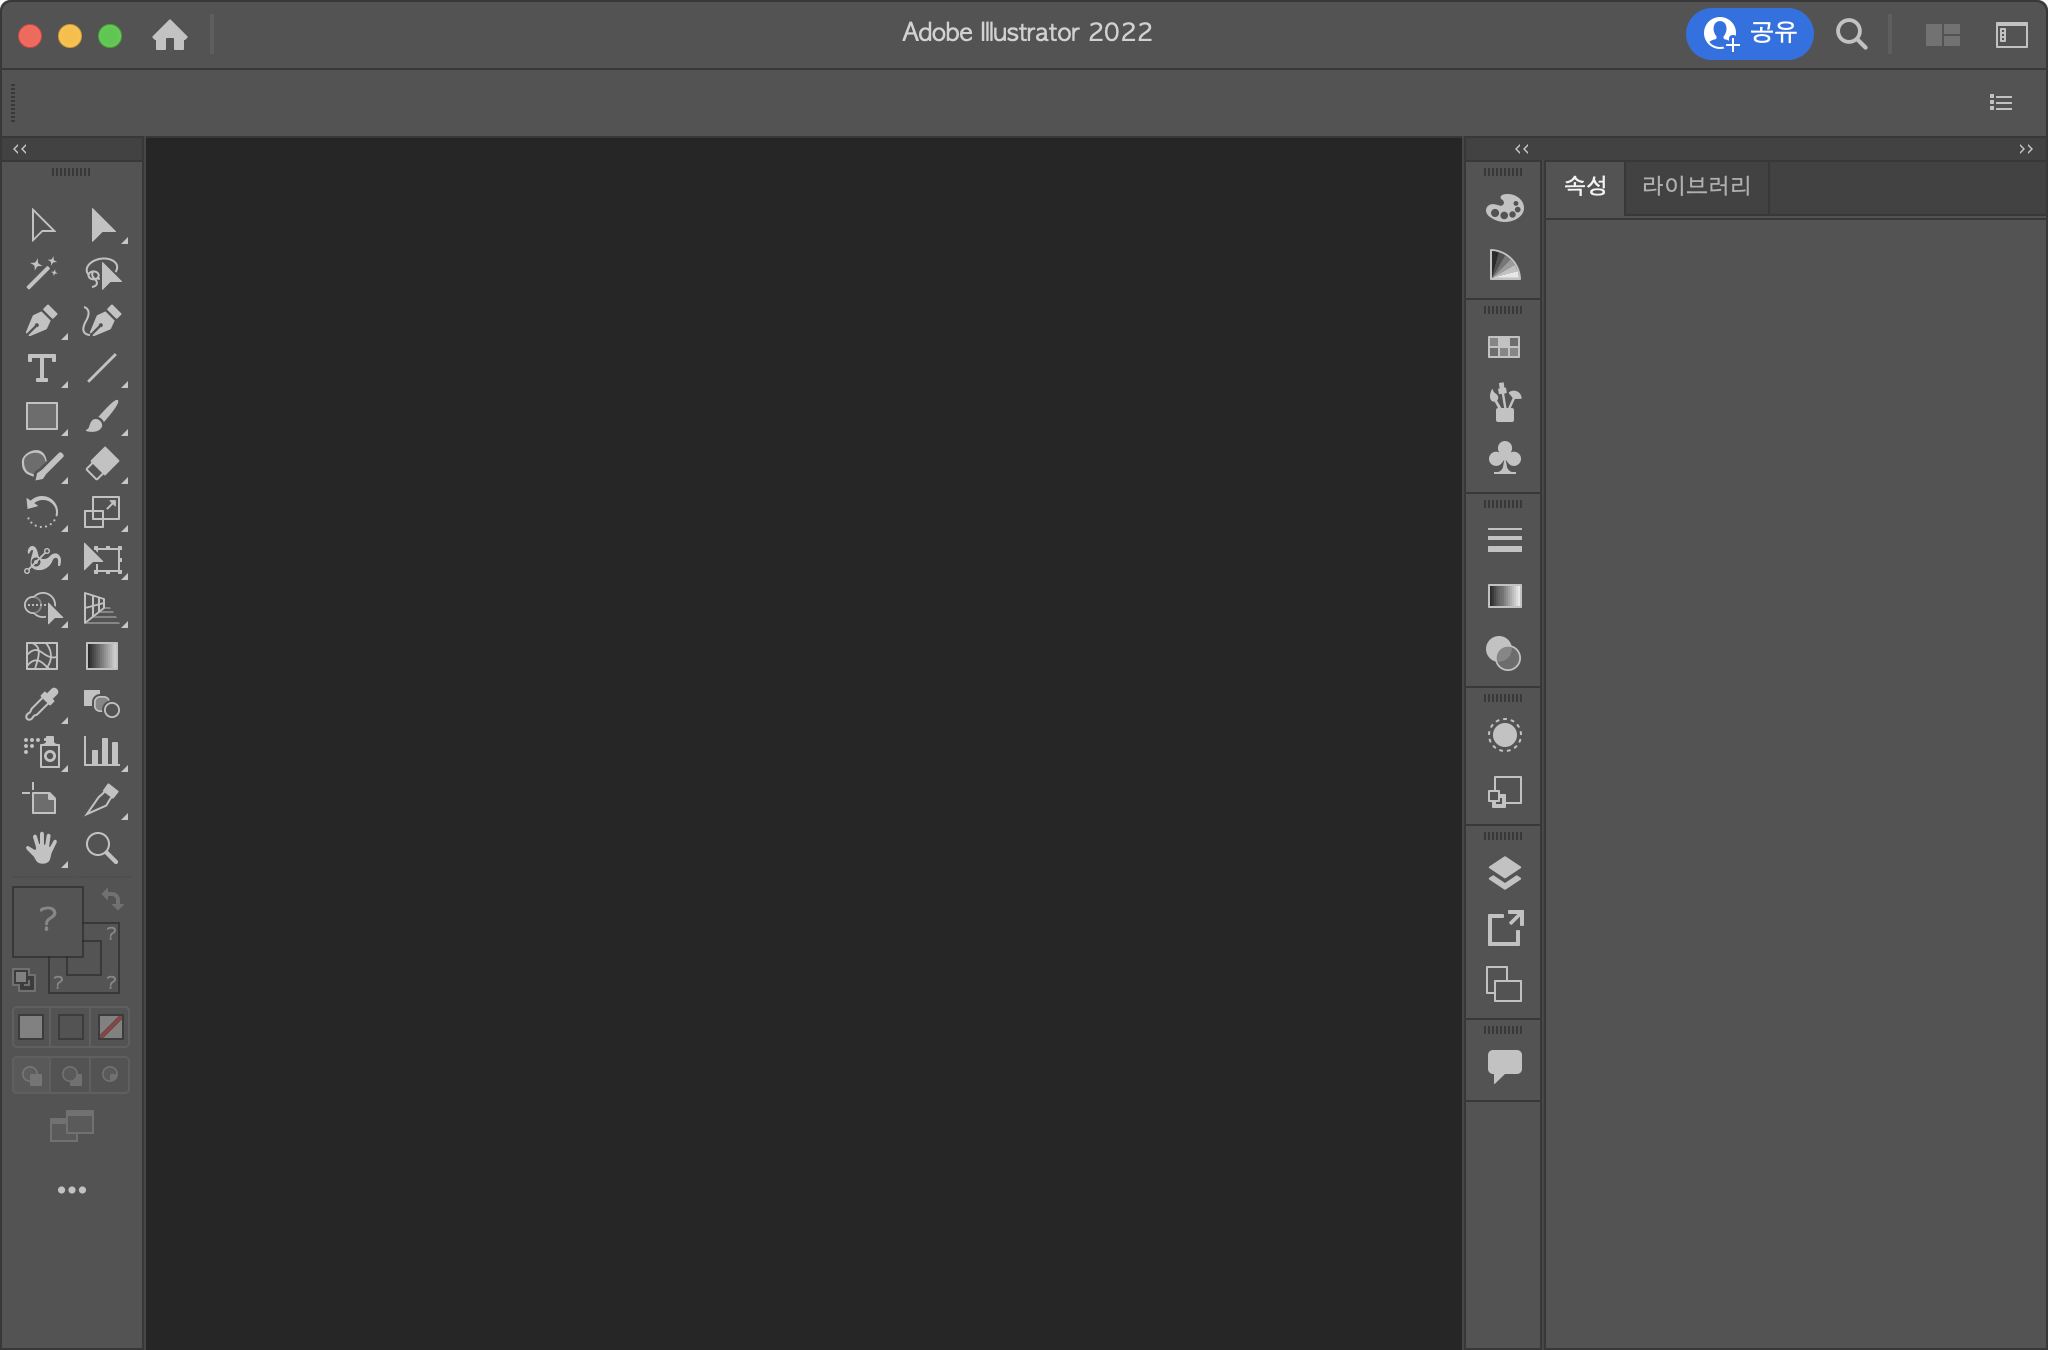Image resolution: width=2048 pixels, height=1350 pixels.
Task: Click the Fill color swatch
Action: (x=47, y=921)
